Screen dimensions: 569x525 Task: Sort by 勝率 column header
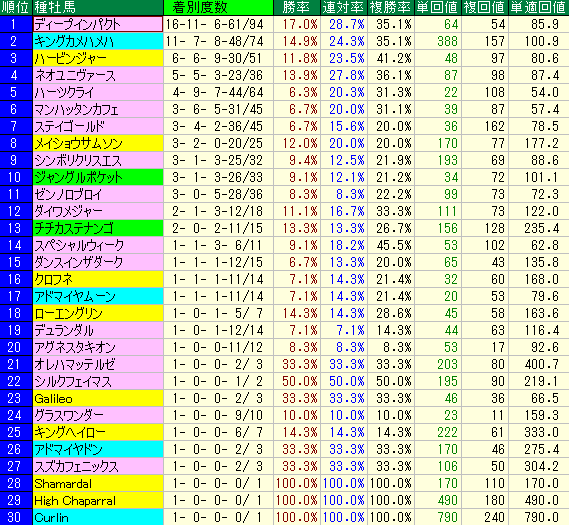coord(296,7)
